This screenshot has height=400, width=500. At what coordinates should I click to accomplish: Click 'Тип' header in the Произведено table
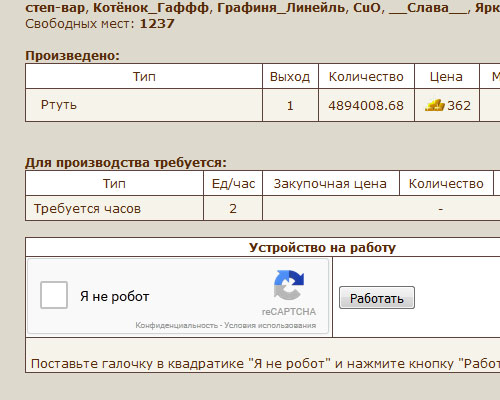point(144,77)
